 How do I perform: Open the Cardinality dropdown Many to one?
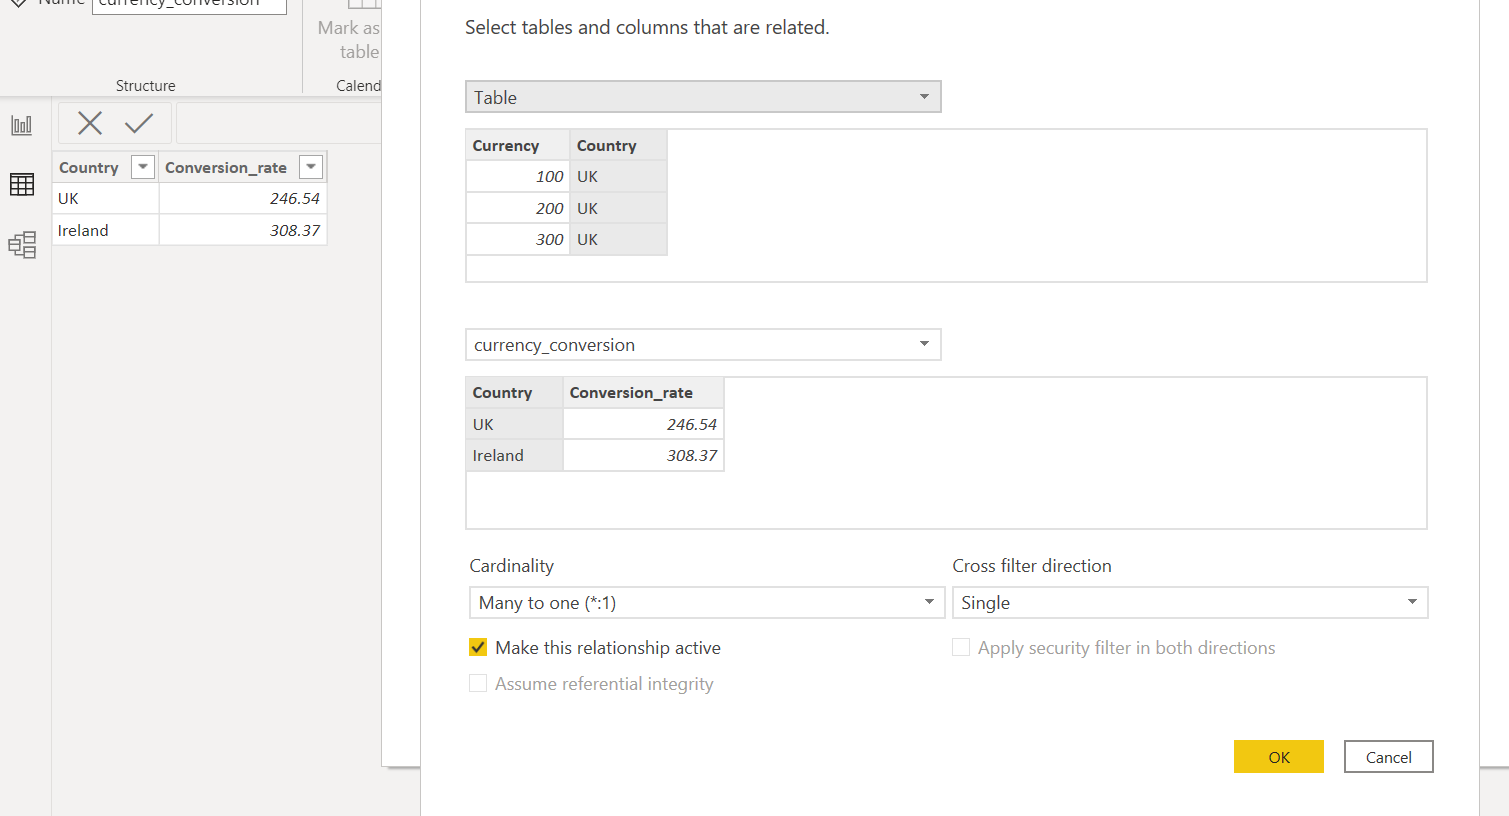707,603
